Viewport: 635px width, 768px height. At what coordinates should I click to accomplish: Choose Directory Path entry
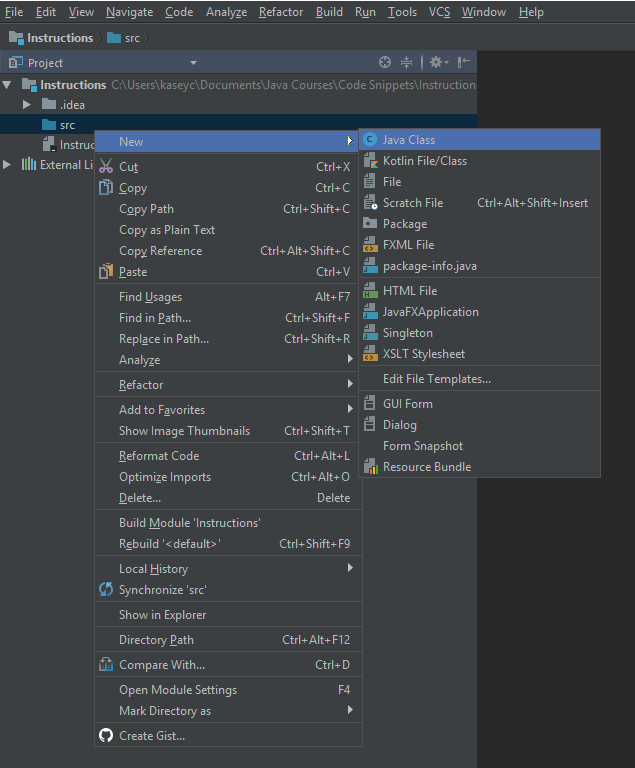[x=228, y=640]
